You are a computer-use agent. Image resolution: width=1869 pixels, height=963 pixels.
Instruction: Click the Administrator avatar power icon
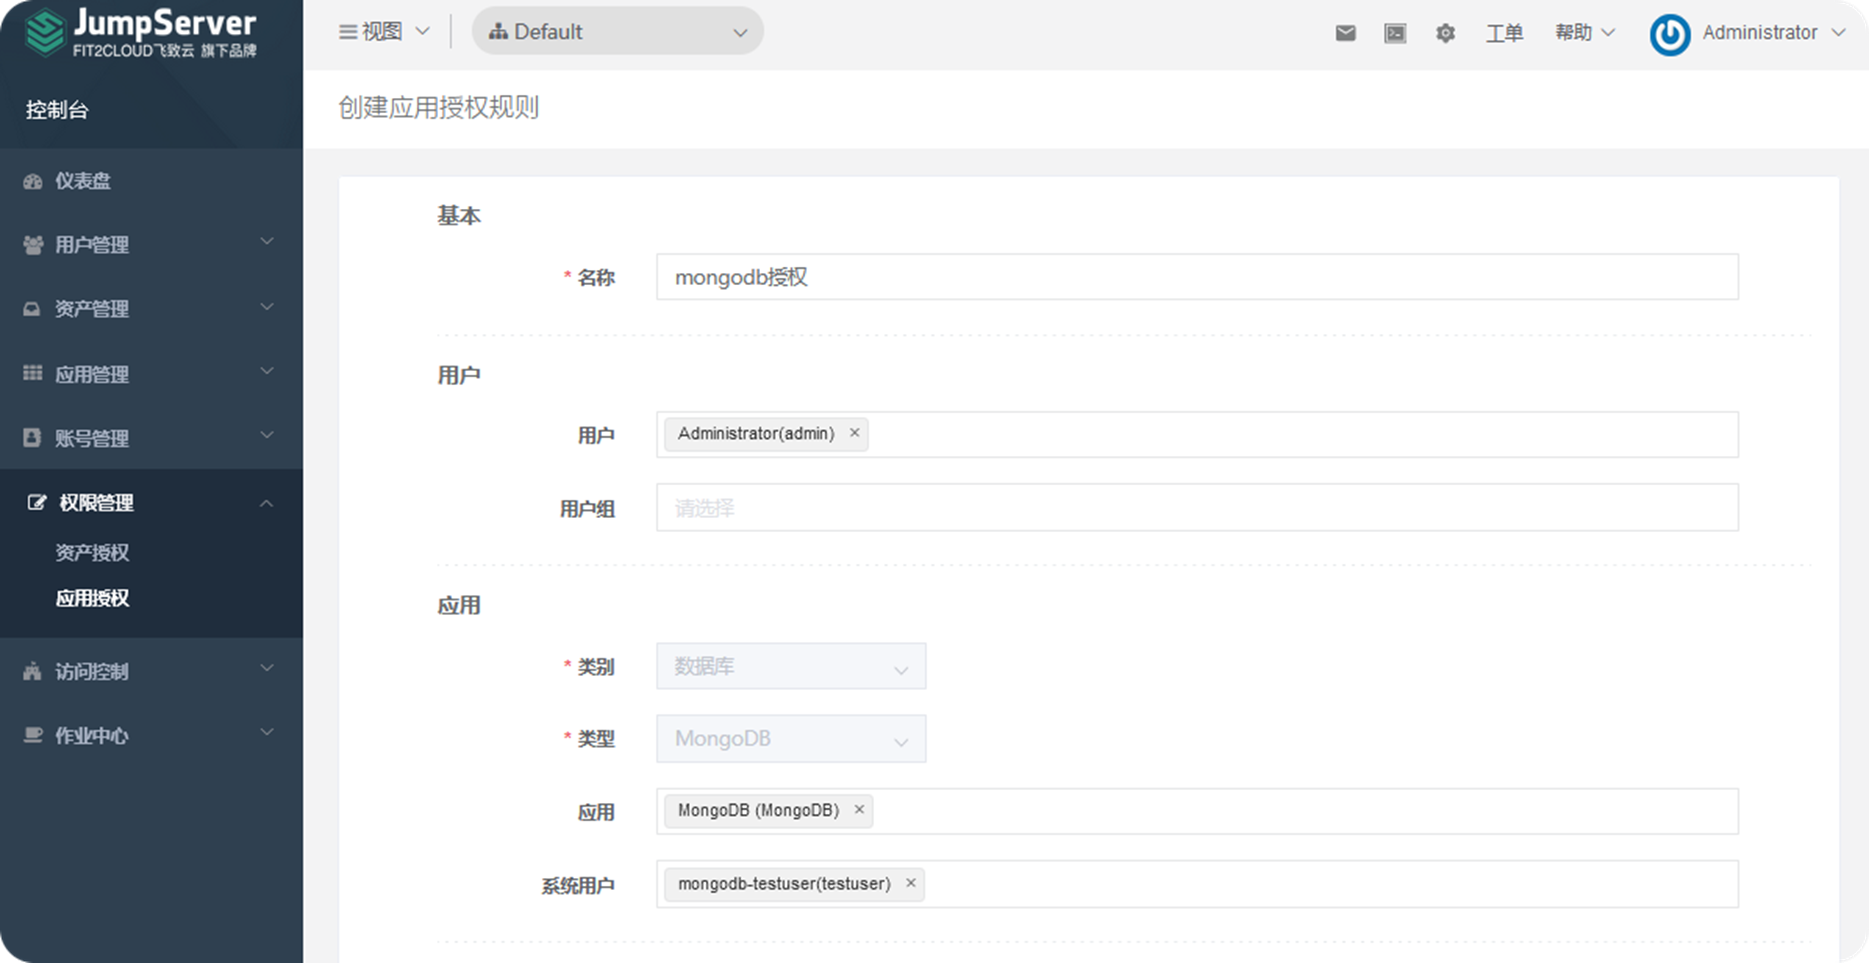pos(1669,32)
